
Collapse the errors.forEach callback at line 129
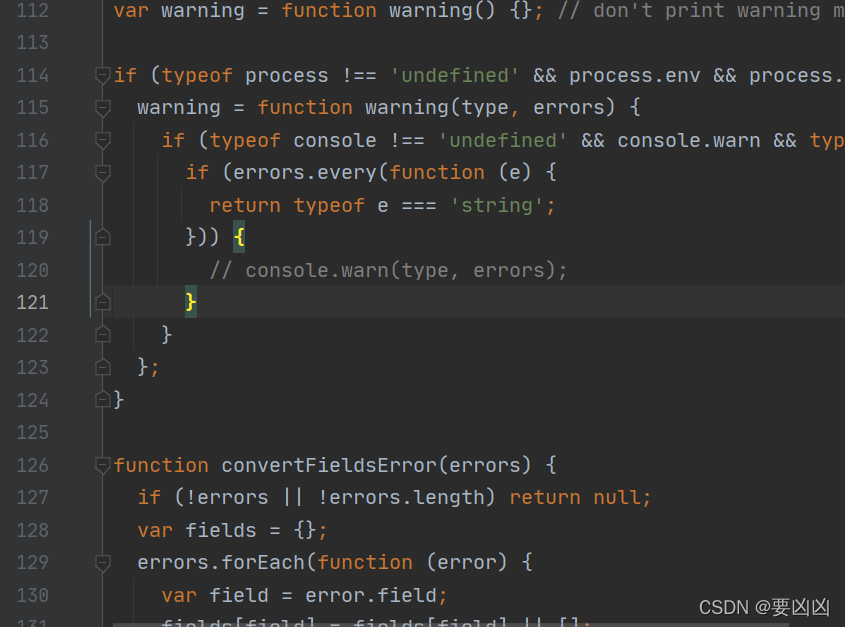(x=101, y=562)
